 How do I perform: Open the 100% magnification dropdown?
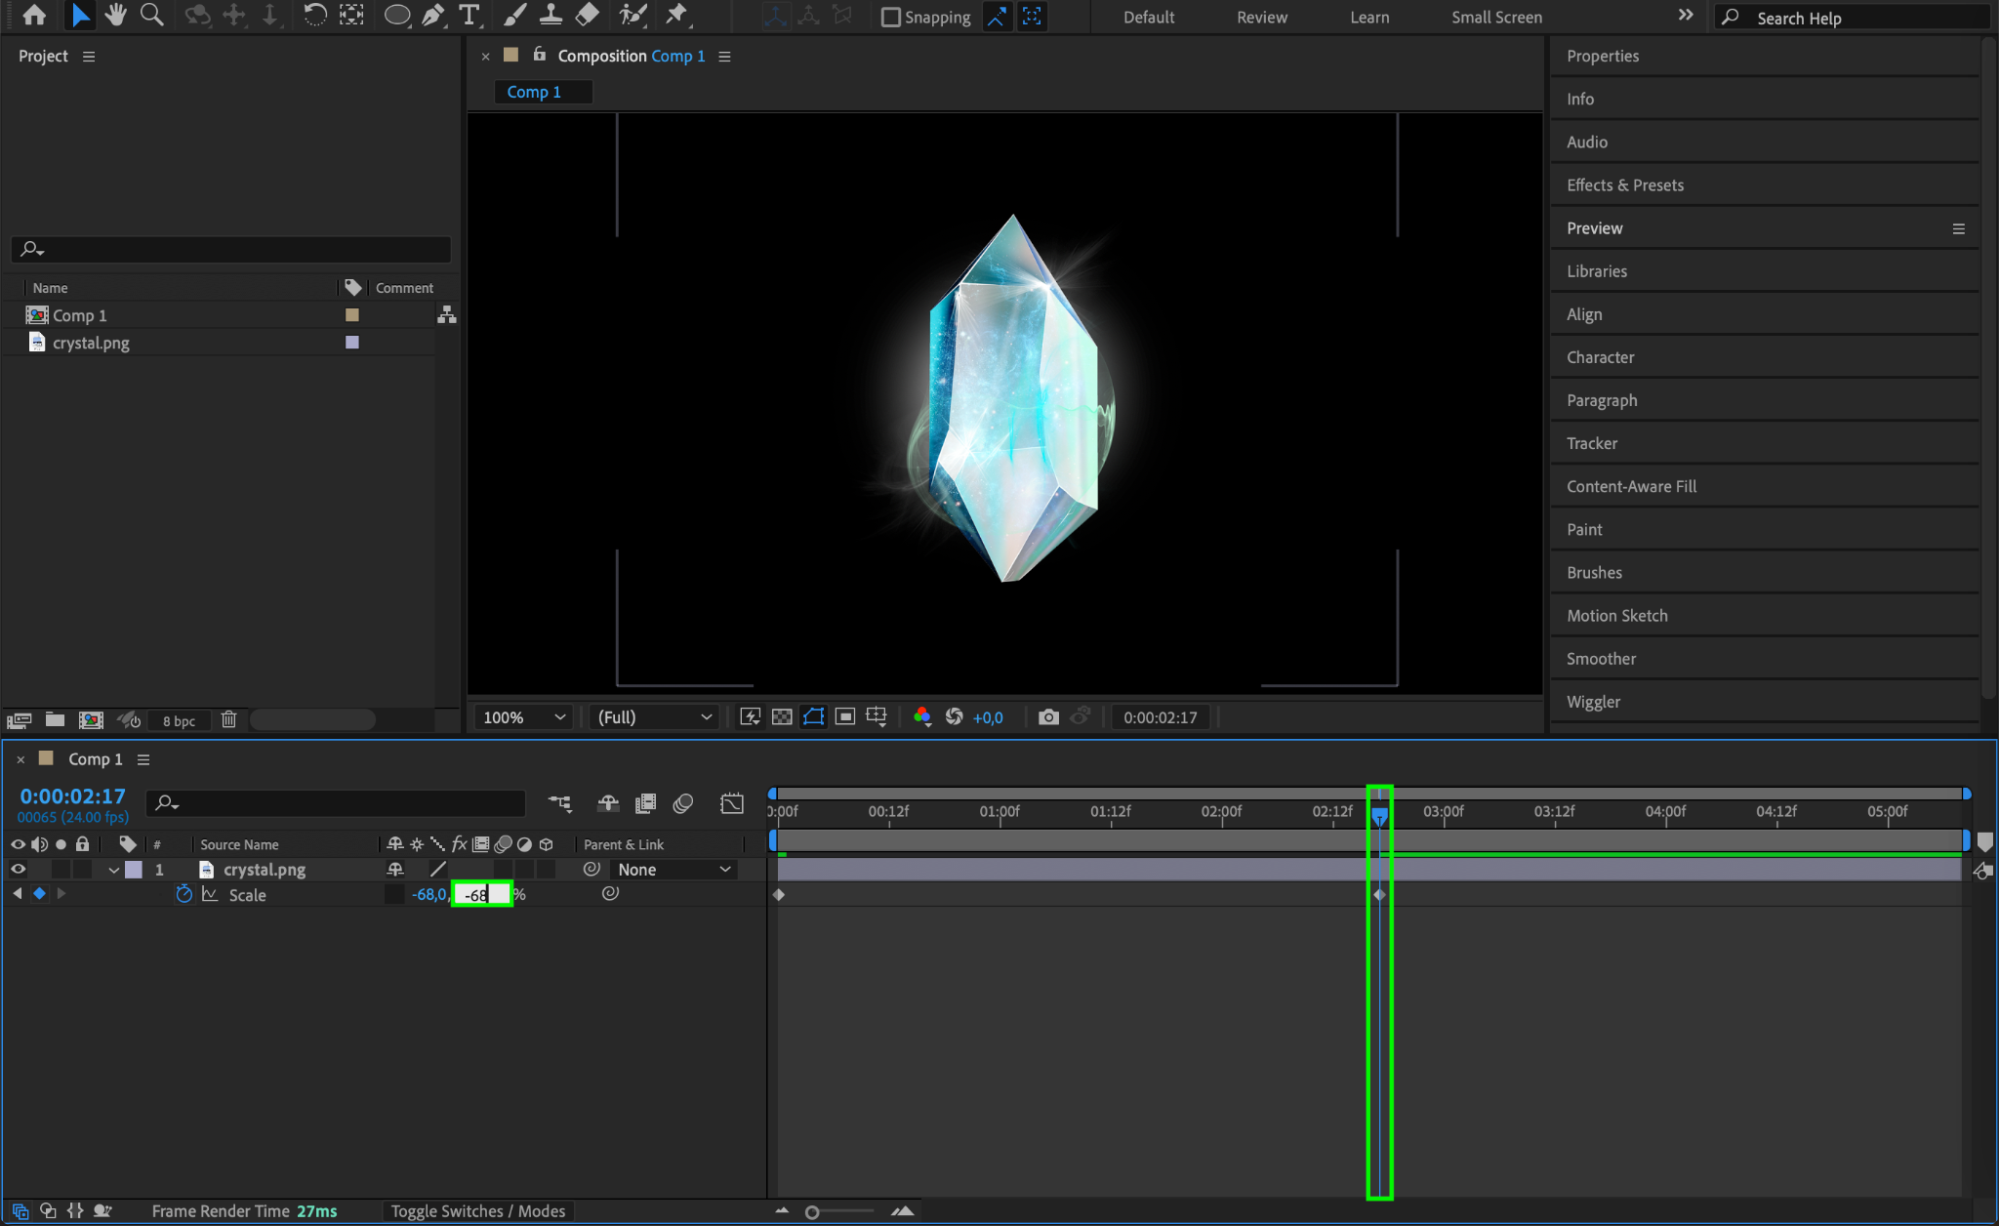pos(524,717)
